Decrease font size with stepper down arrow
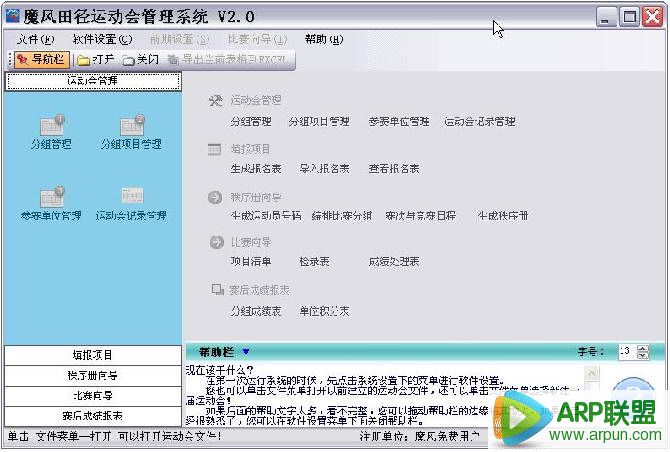The height and width of the screenshot is (452, 670). coord(643,355)
